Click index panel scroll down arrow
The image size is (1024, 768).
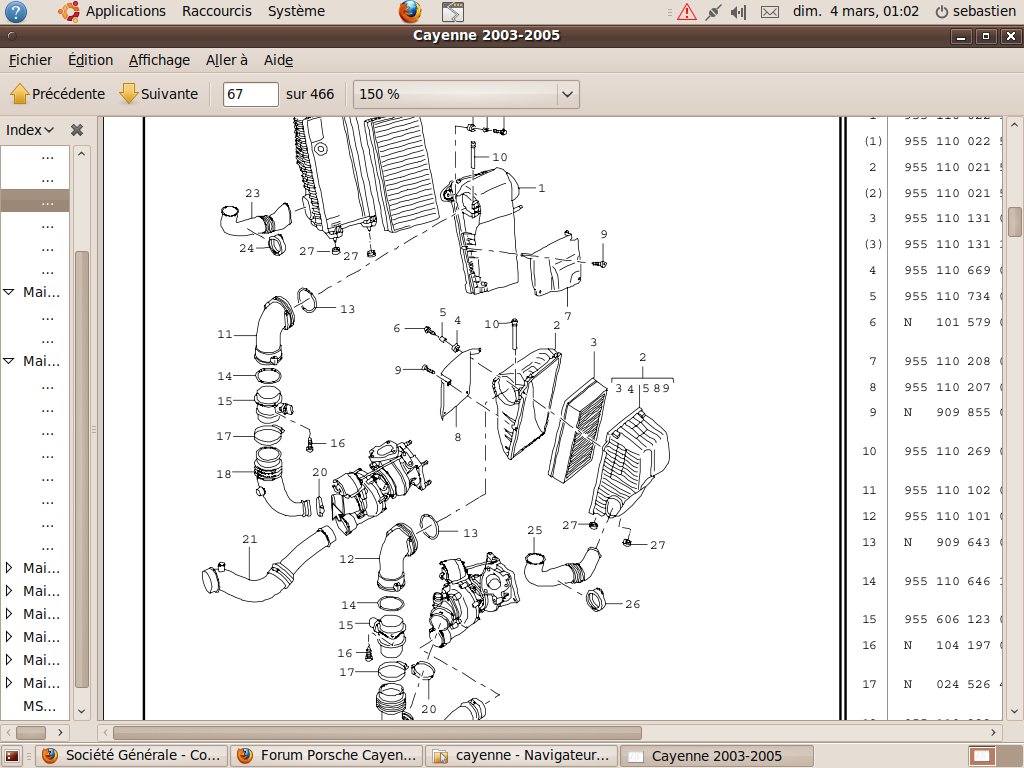click(x=81, y=711)
